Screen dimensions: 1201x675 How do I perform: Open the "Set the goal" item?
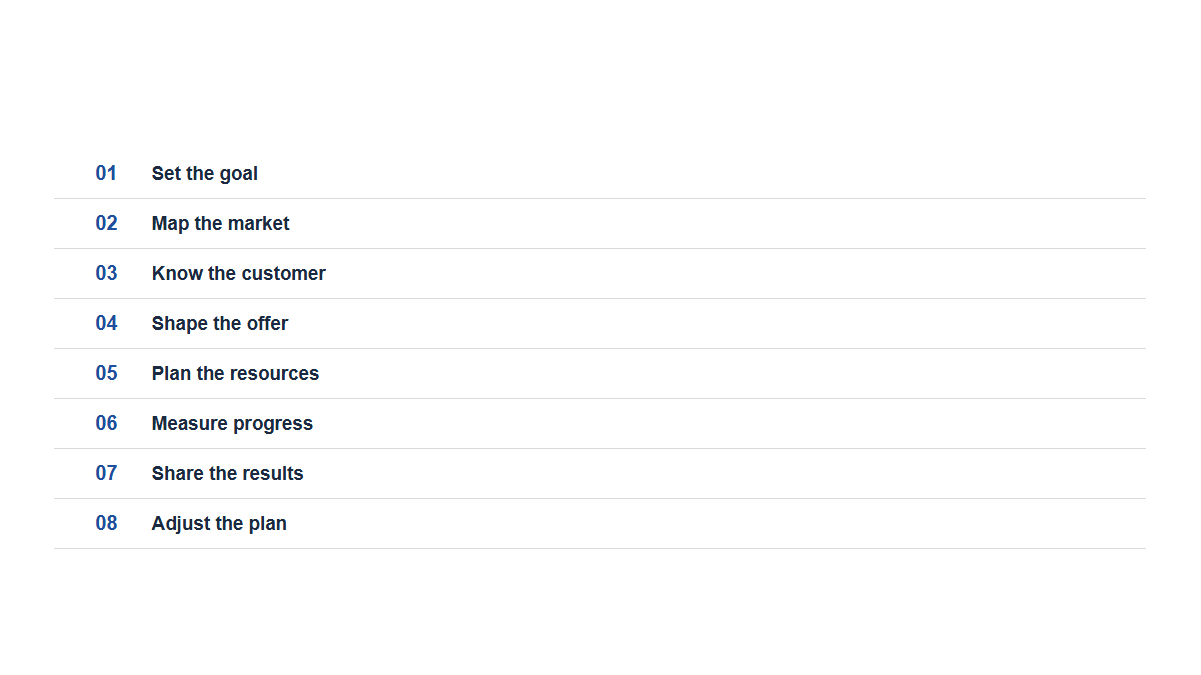[x=600, y=174]
